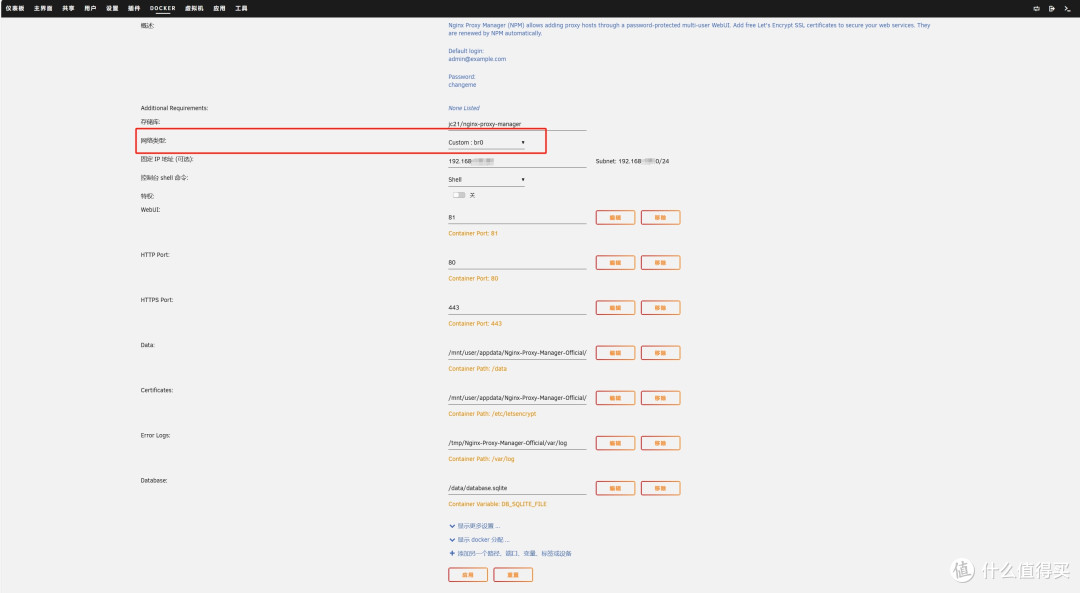Click the edit button for WebUI port 81

point(615,218)
